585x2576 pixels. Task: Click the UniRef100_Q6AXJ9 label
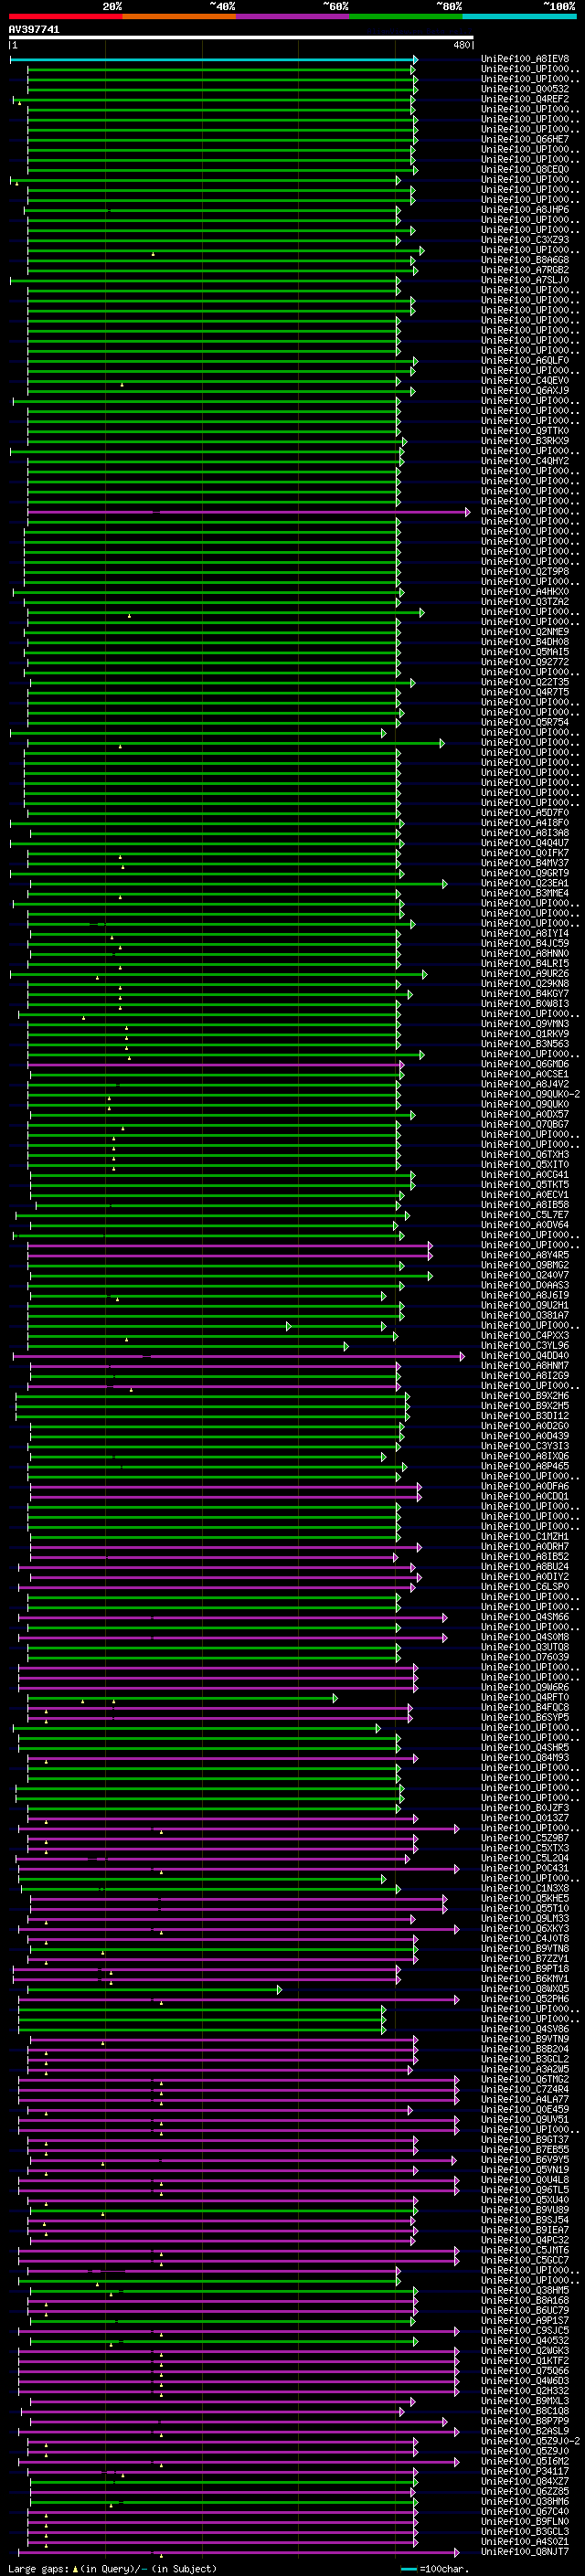pos(525,391)
